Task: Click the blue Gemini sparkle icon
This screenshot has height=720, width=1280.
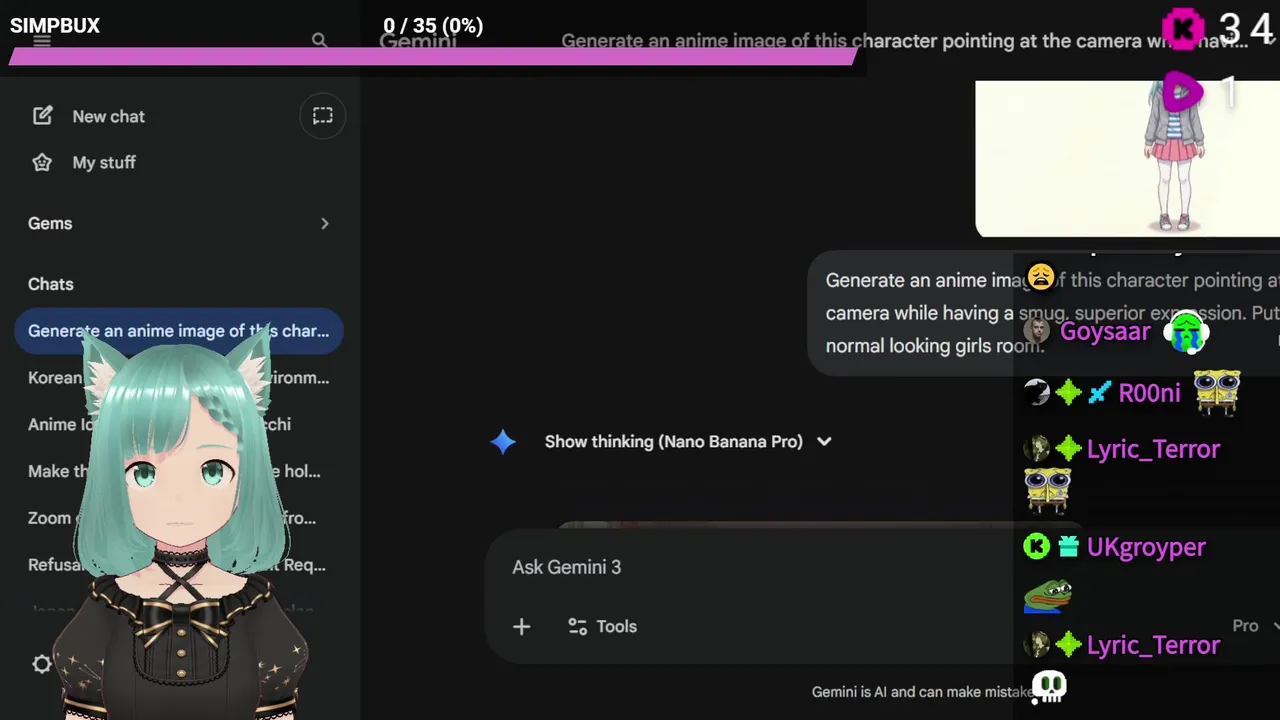Action: (x=503, y=441)
